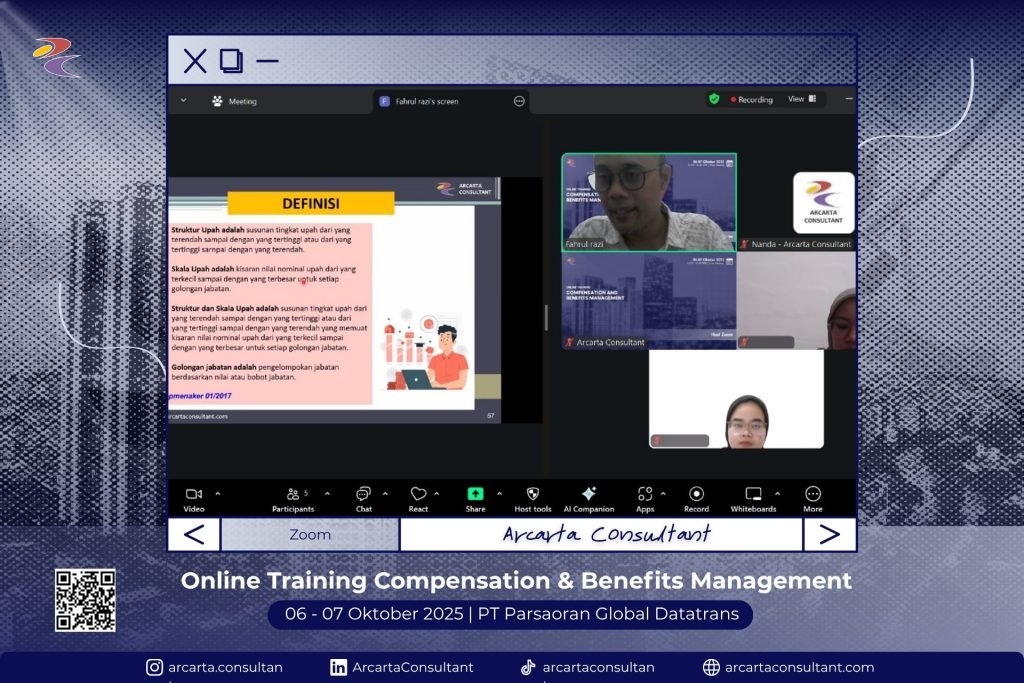Screen dimensions: 1024x683
Task: Expand the arrow next to Video
Action: click(x=218, y=493)
